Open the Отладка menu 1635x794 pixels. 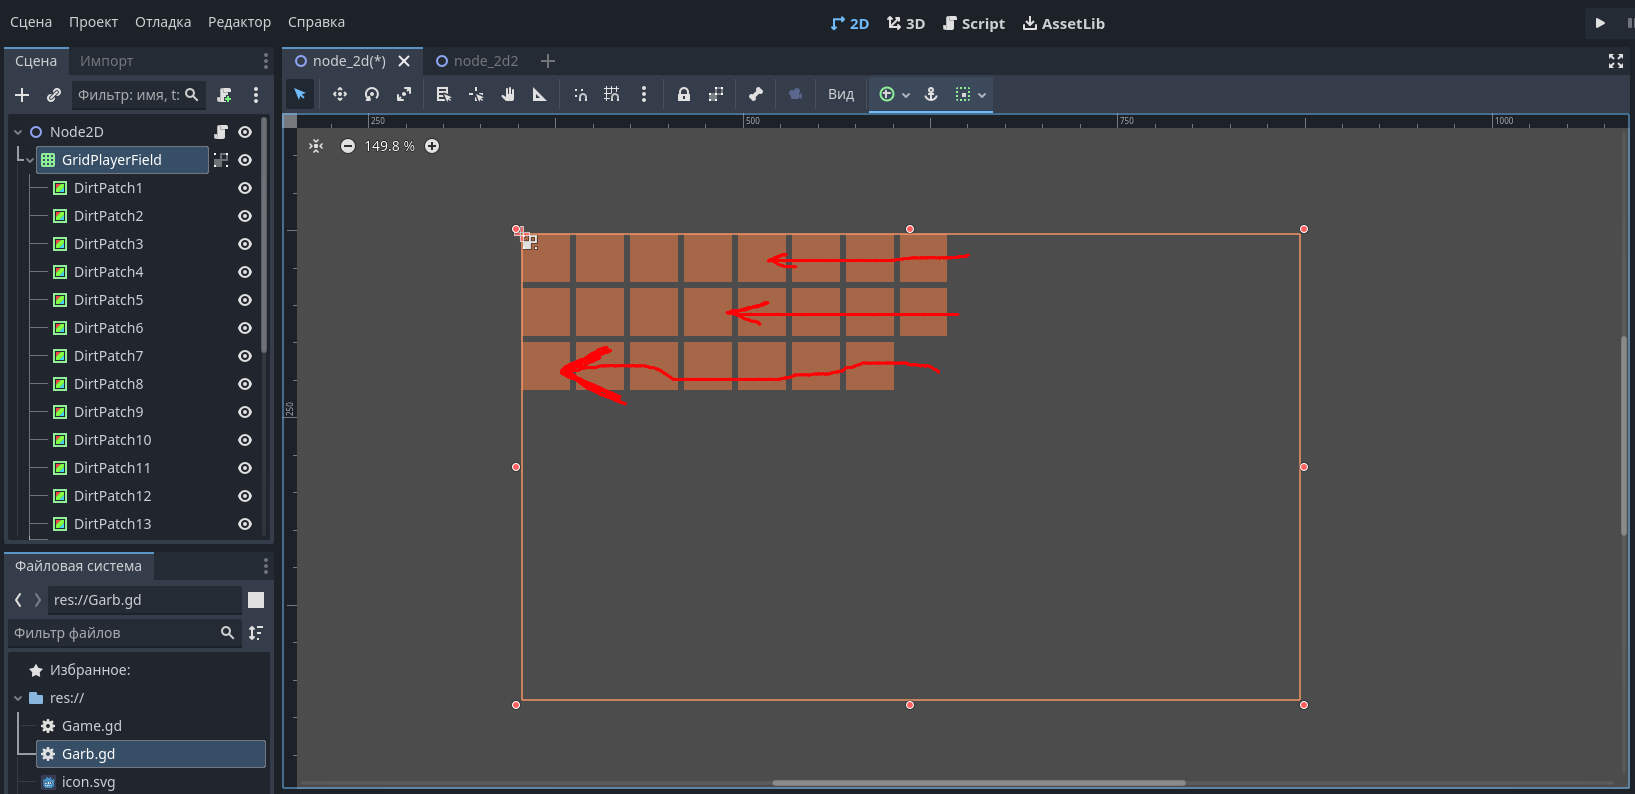pyautogui.click(x=163, y=22)
